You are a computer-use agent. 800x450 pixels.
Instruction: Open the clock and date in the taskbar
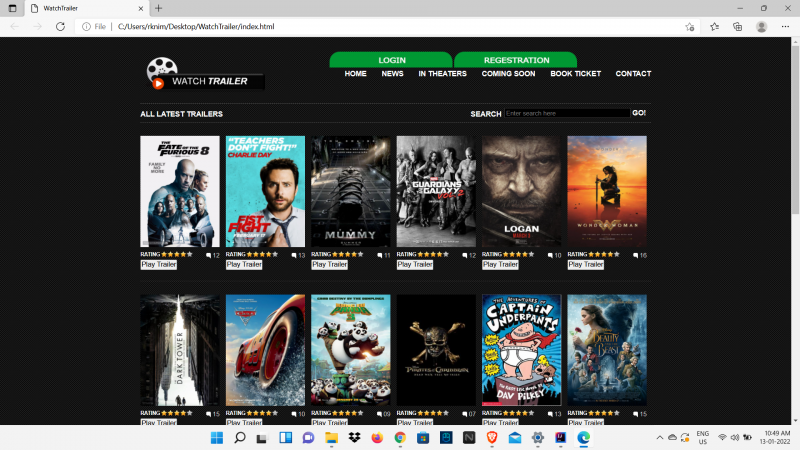(x=776, y=438)
